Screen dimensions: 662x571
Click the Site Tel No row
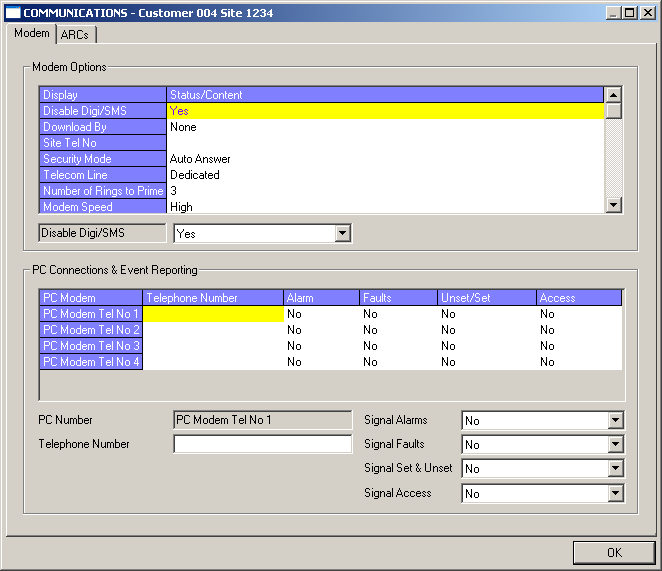(102, 143)
